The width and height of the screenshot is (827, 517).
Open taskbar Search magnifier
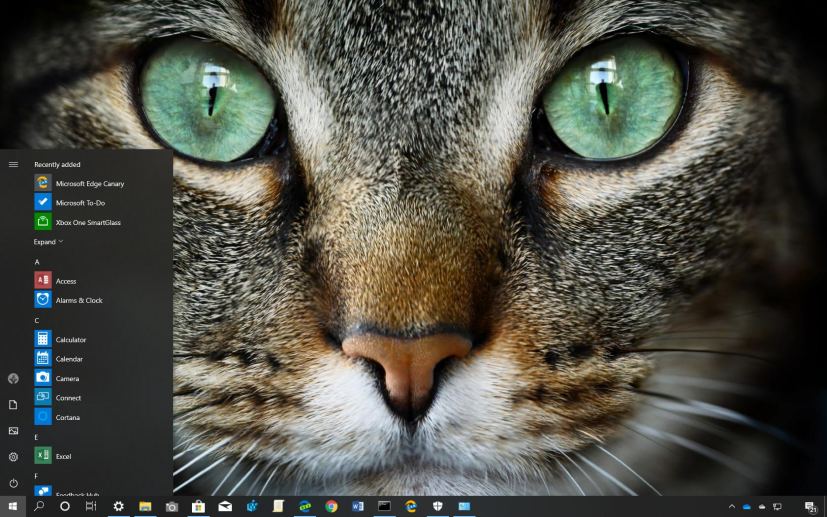tap(39, 506)
